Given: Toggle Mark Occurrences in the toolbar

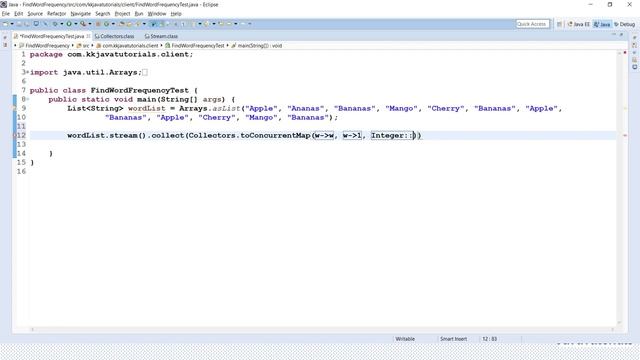Looking at the screenshot, I should [x=153, y=24].
